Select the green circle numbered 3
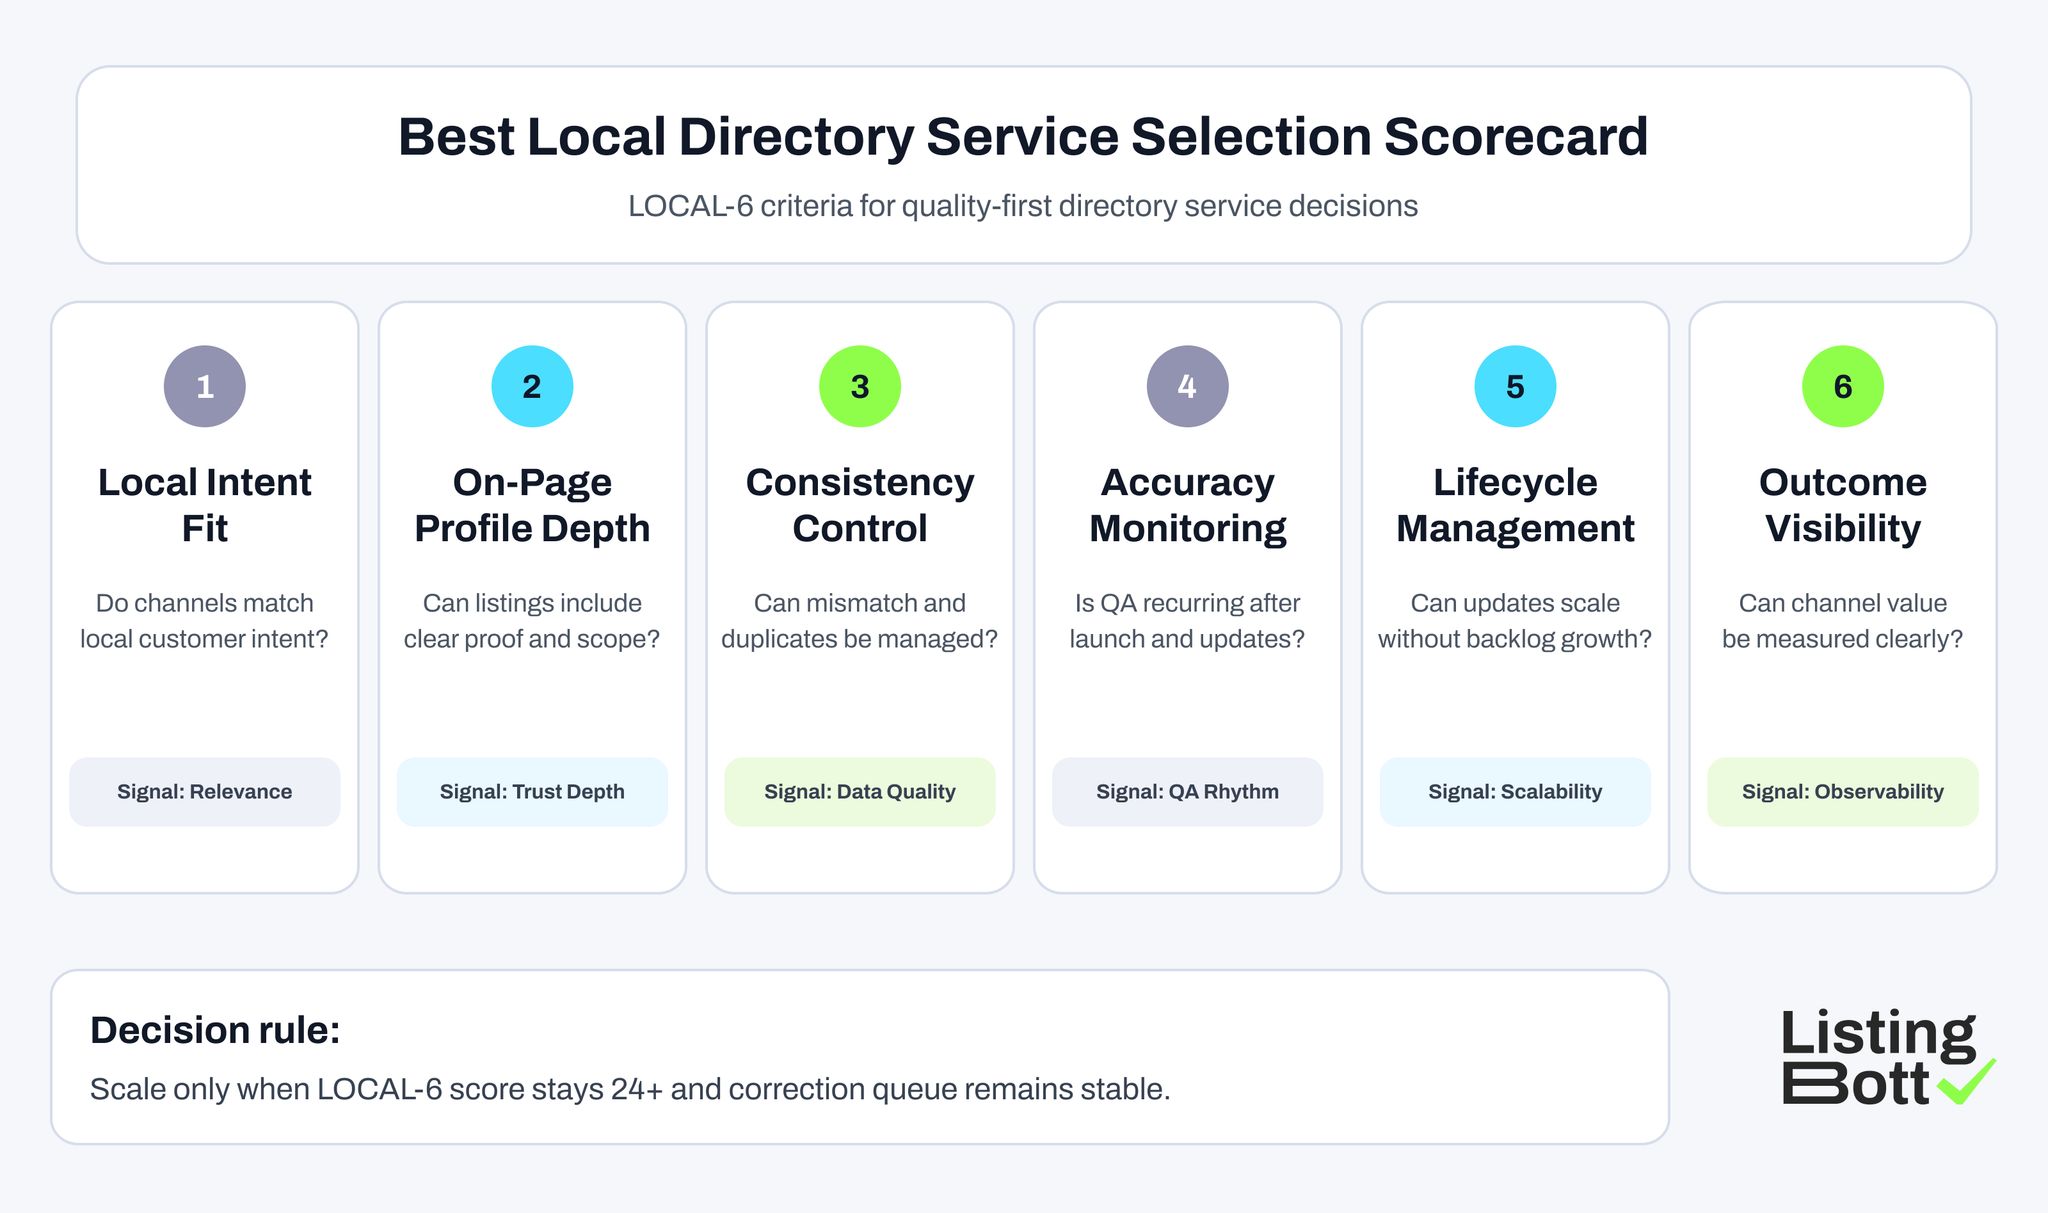Viewport: 2048px width, 1213px height. [x=860, y=385]
